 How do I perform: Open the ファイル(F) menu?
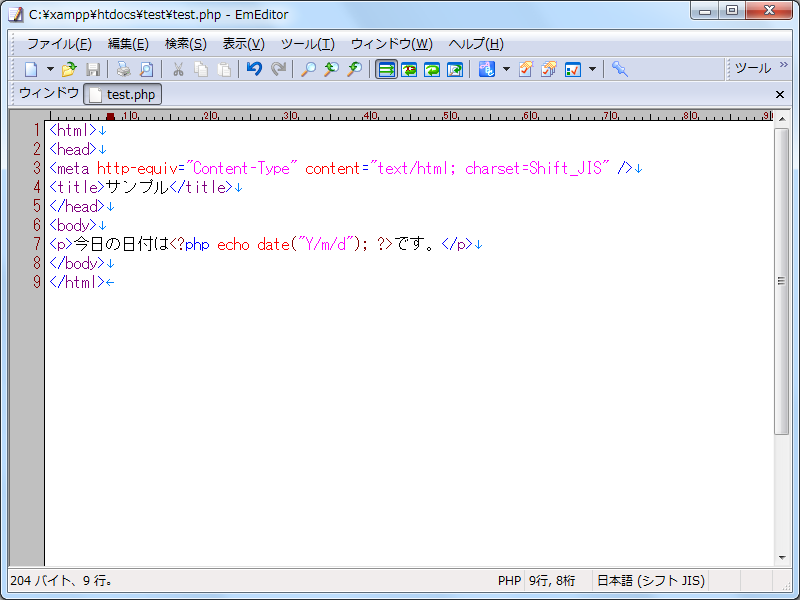(x=59, y=44)
